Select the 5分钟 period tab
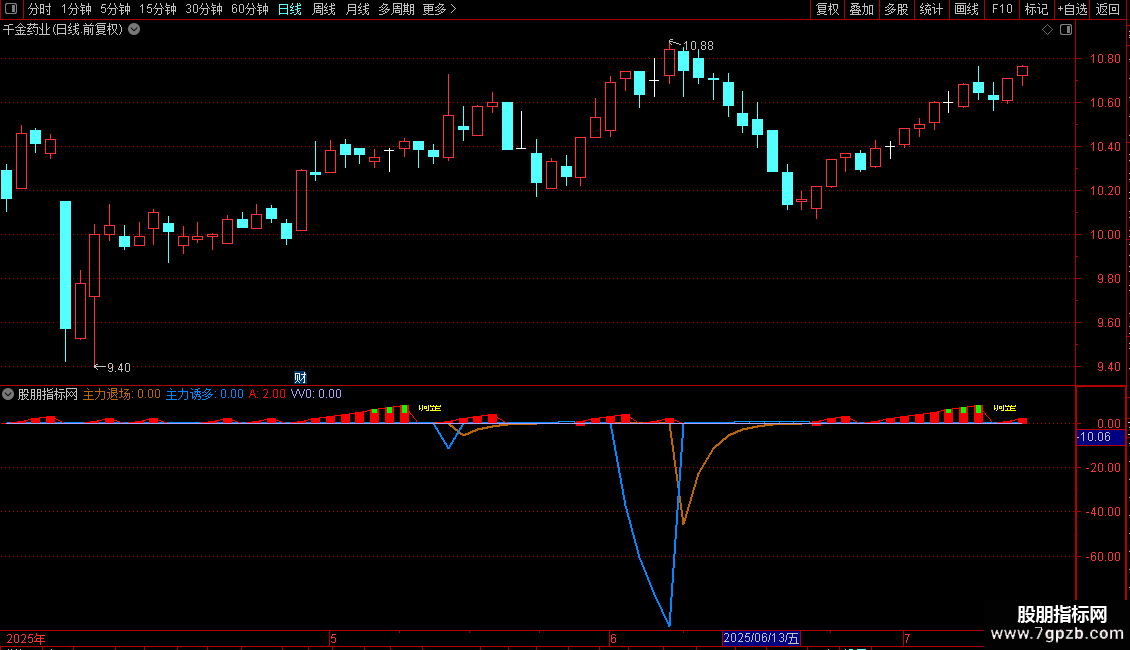Screen dimensions: 1130x650 tap(115, 9)
